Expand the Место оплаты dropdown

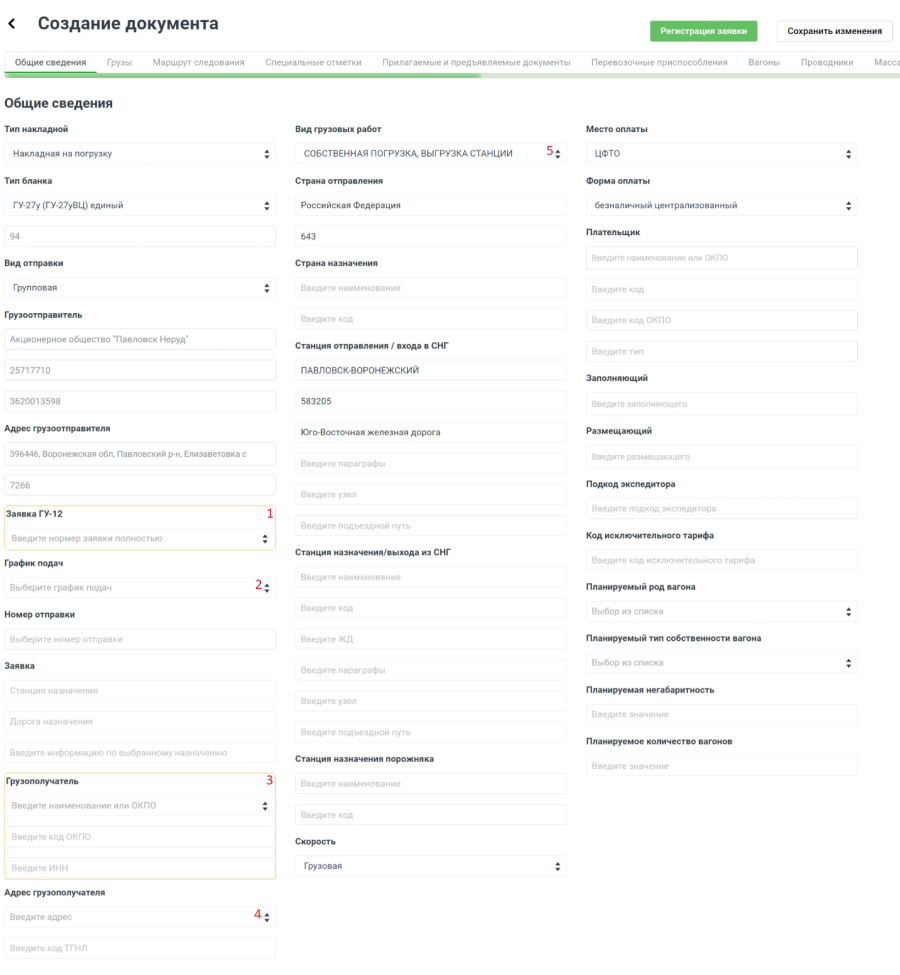pos(721,154)
